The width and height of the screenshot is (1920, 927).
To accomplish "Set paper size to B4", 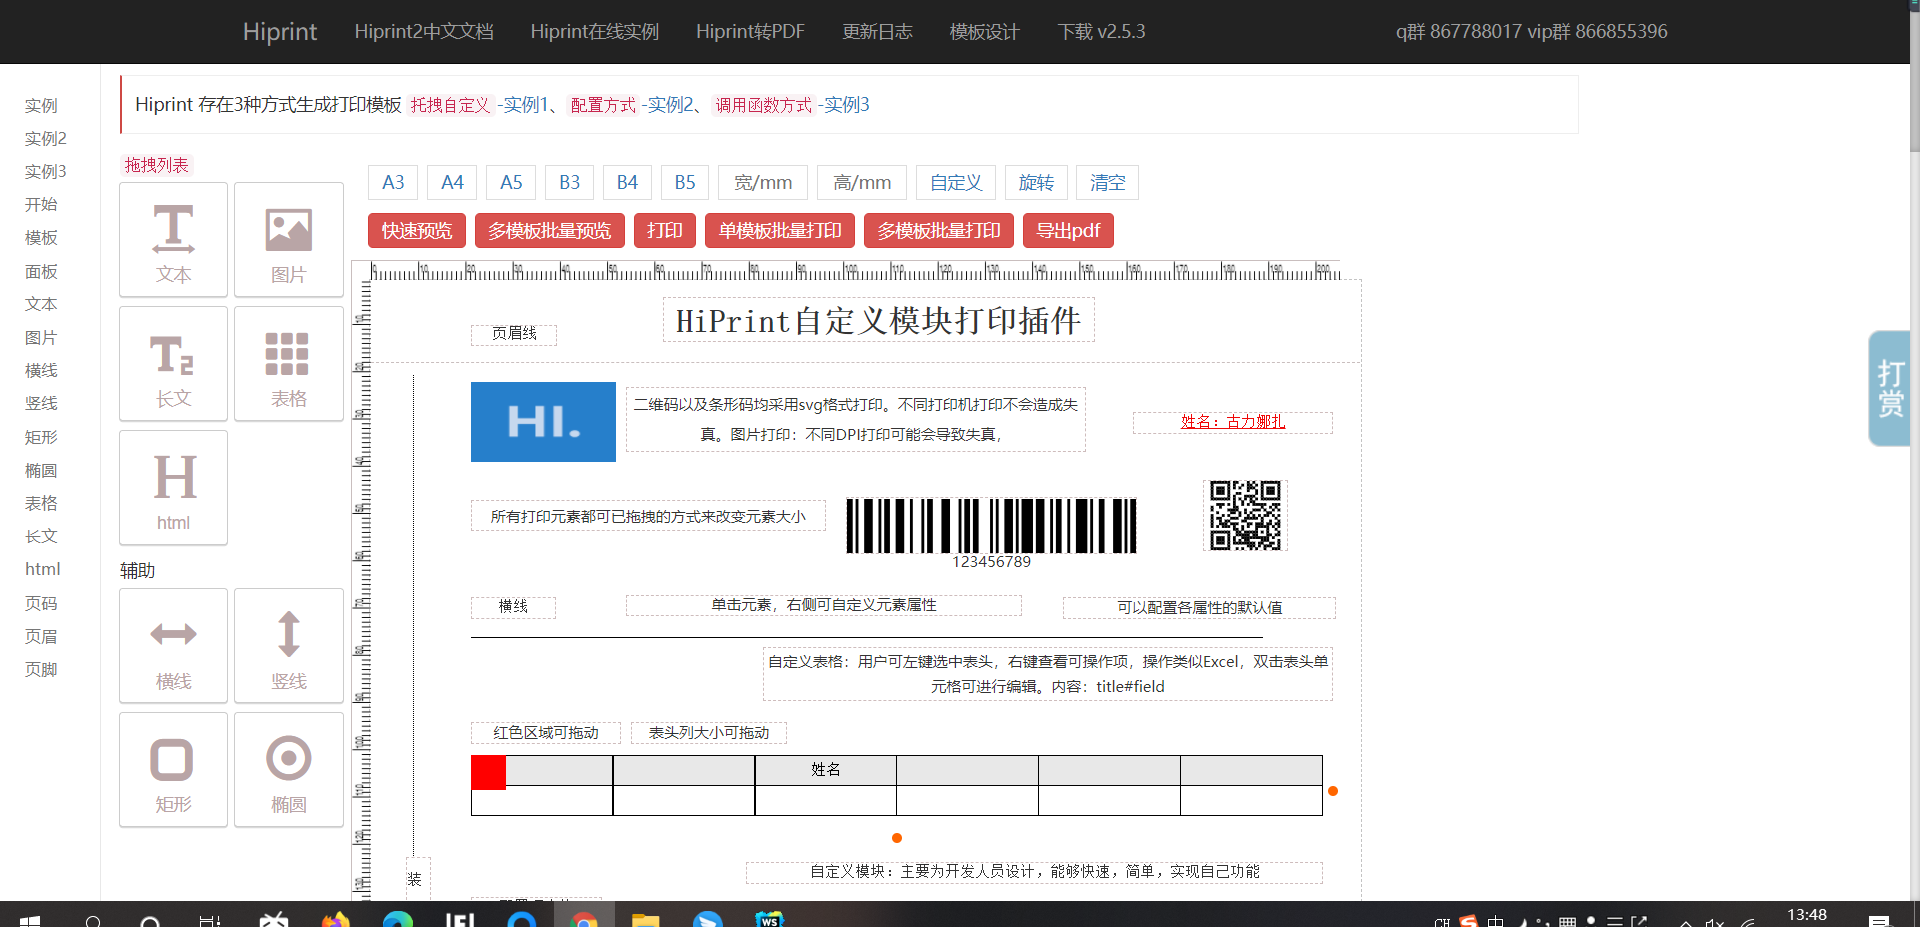I will pos(627,182).
